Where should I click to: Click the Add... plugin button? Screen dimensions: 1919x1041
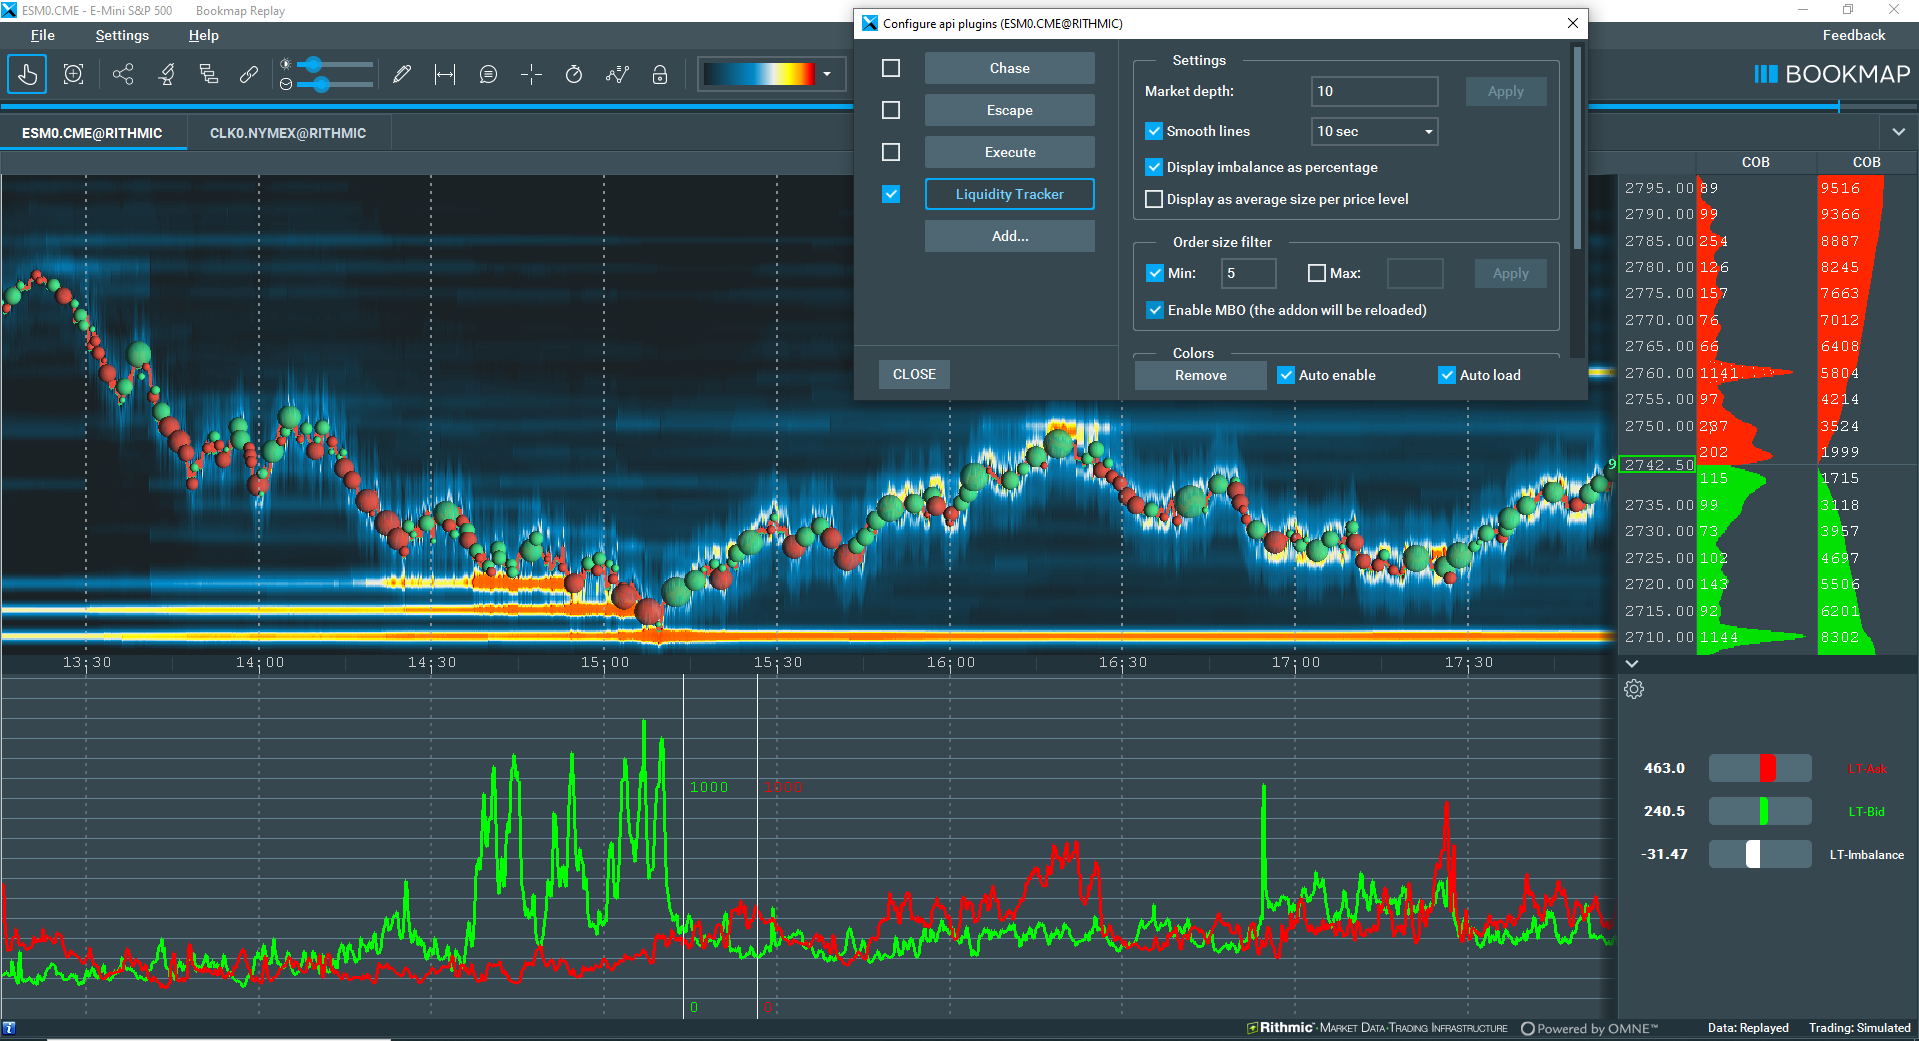[x=1009, y=236]
